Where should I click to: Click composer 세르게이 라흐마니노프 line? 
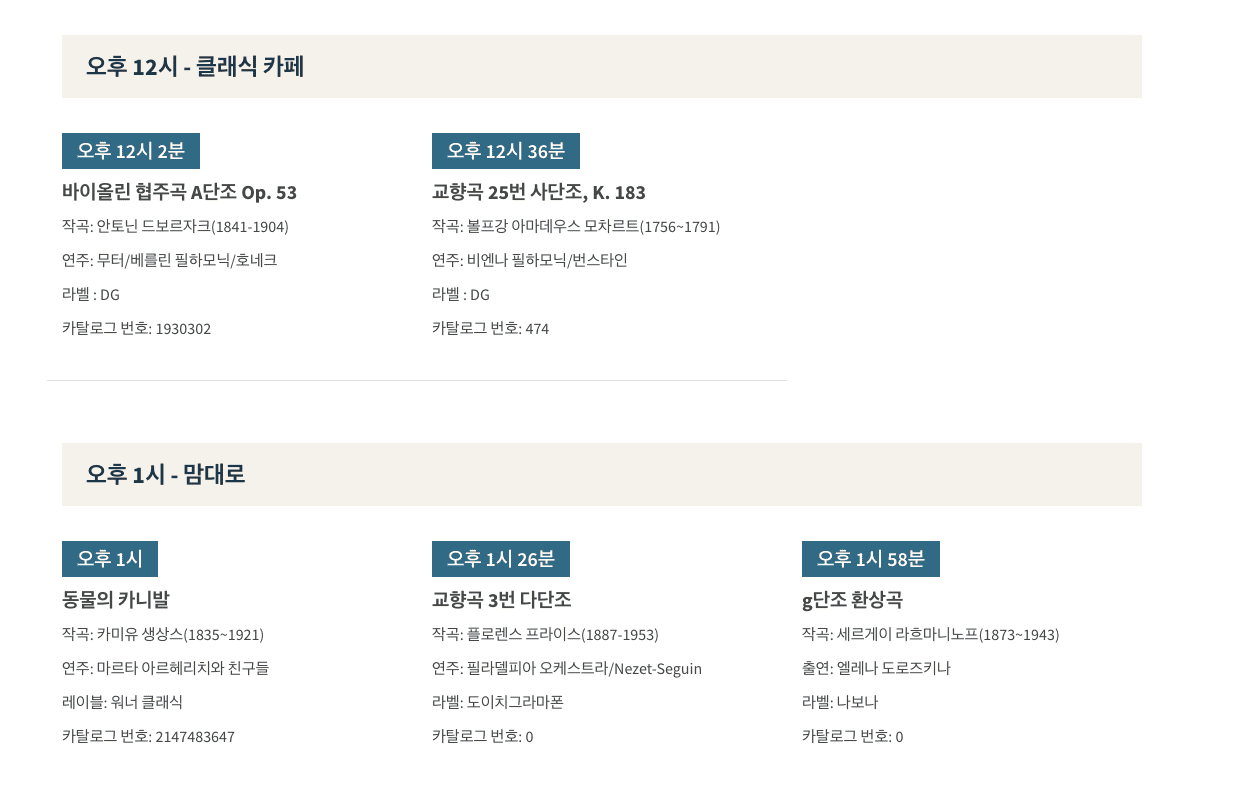[930, 635]
